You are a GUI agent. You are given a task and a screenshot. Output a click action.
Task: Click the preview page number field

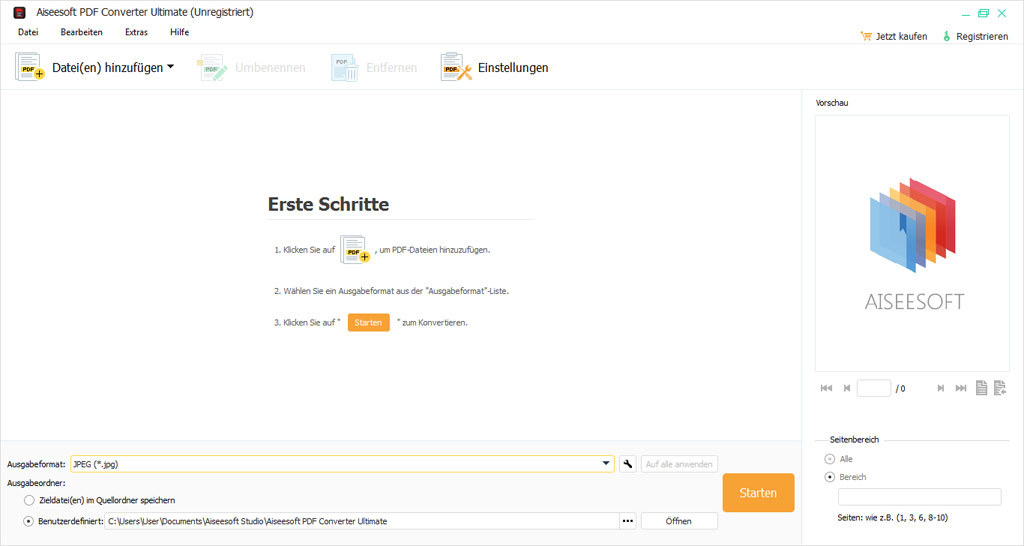874,388
